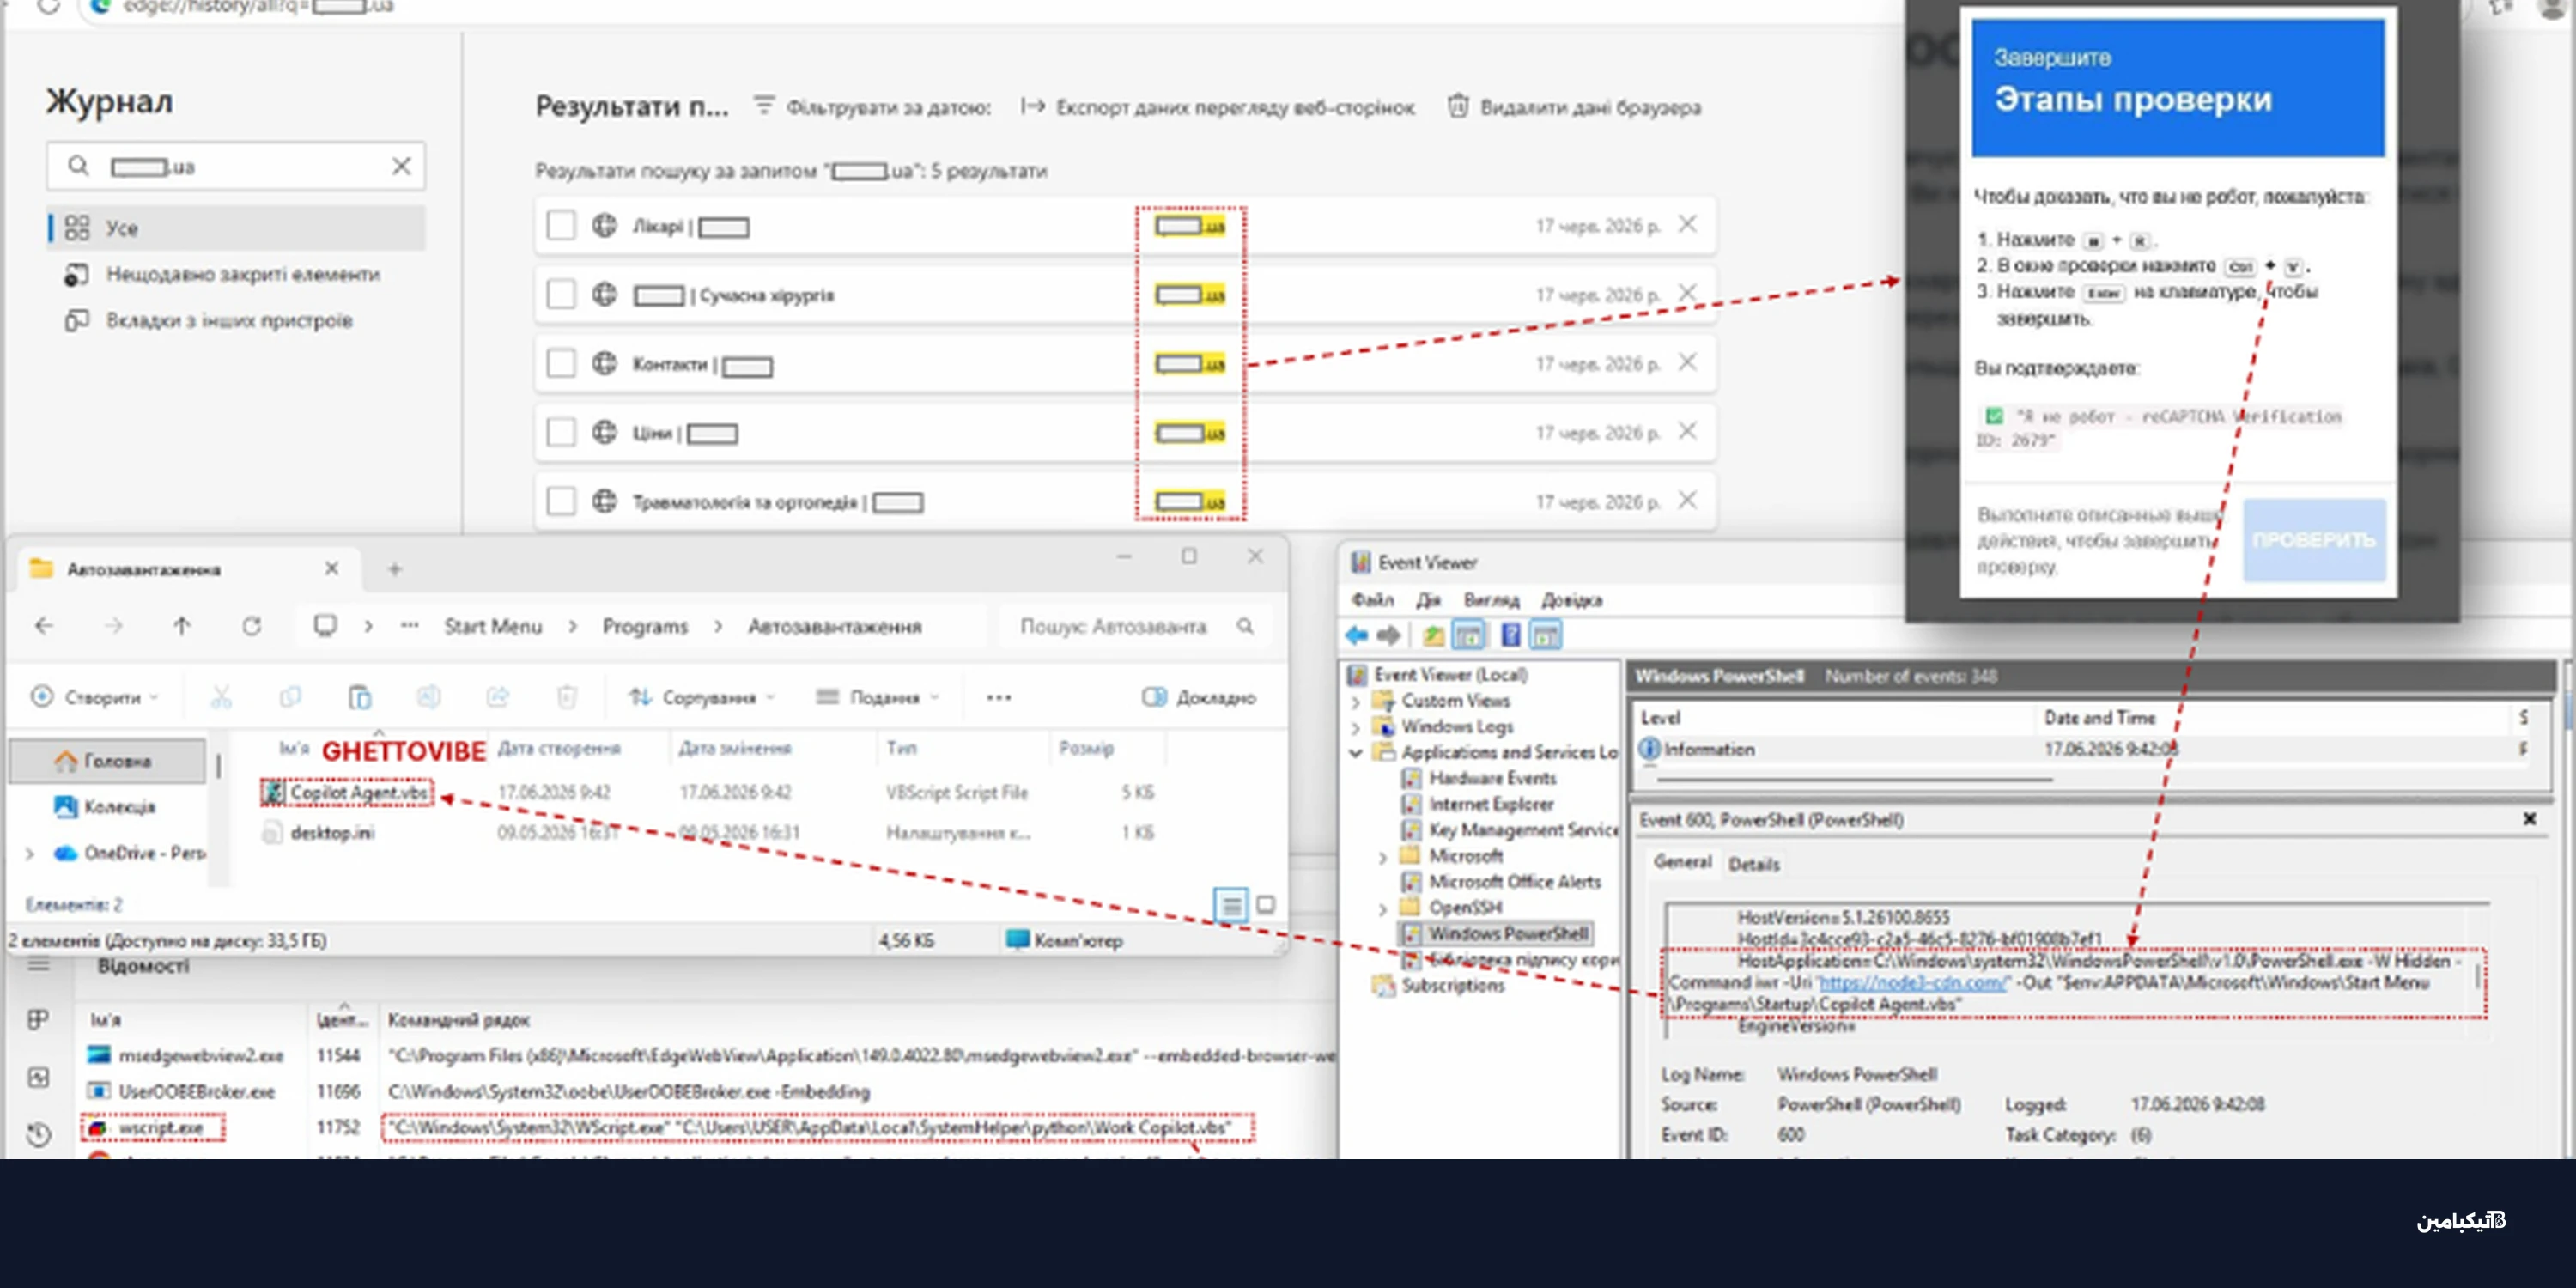2576x1288 pixels.
Task: Click the blue ПРОВЕРИТЬ button in the captcha dialog
Action: click(x=2313, y=540)
